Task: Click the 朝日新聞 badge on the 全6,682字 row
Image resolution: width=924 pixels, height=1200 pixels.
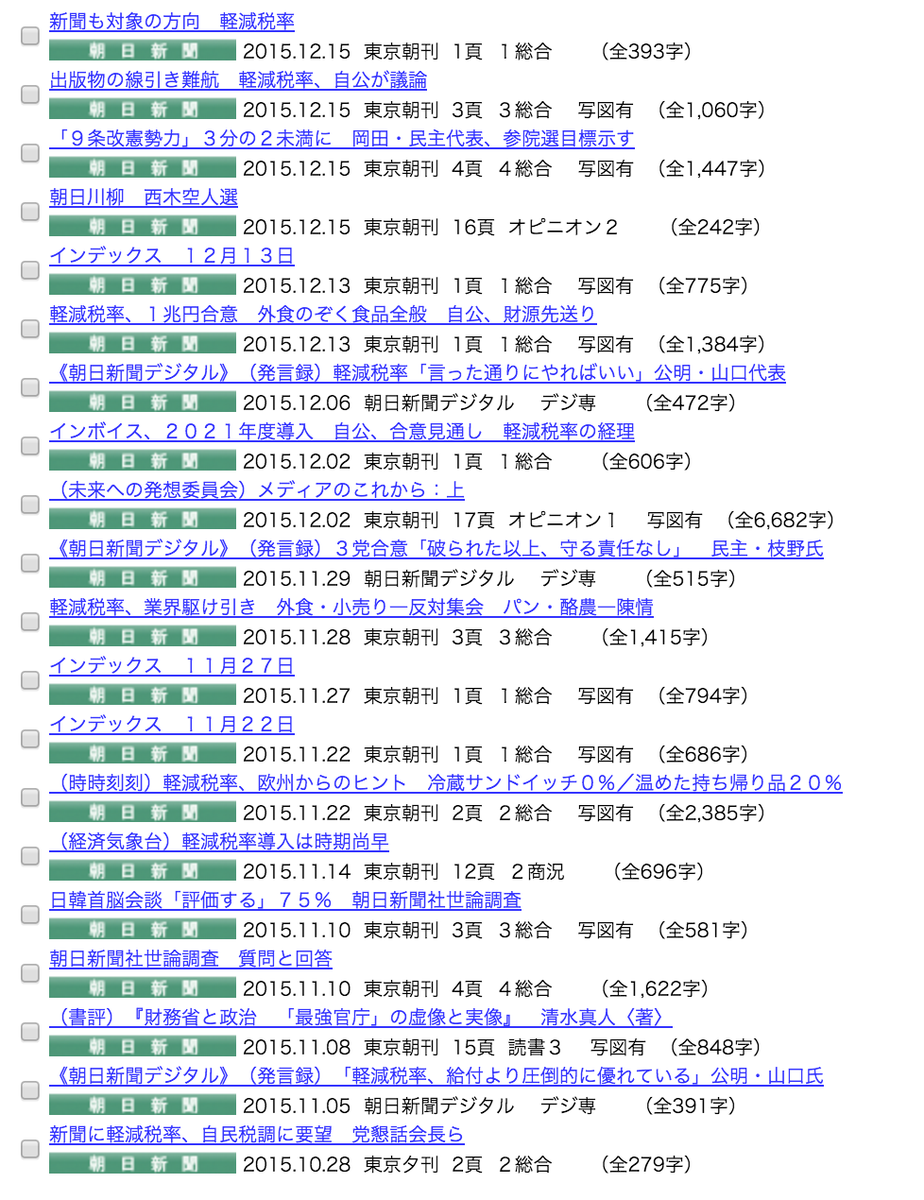Action: [143, 519]
